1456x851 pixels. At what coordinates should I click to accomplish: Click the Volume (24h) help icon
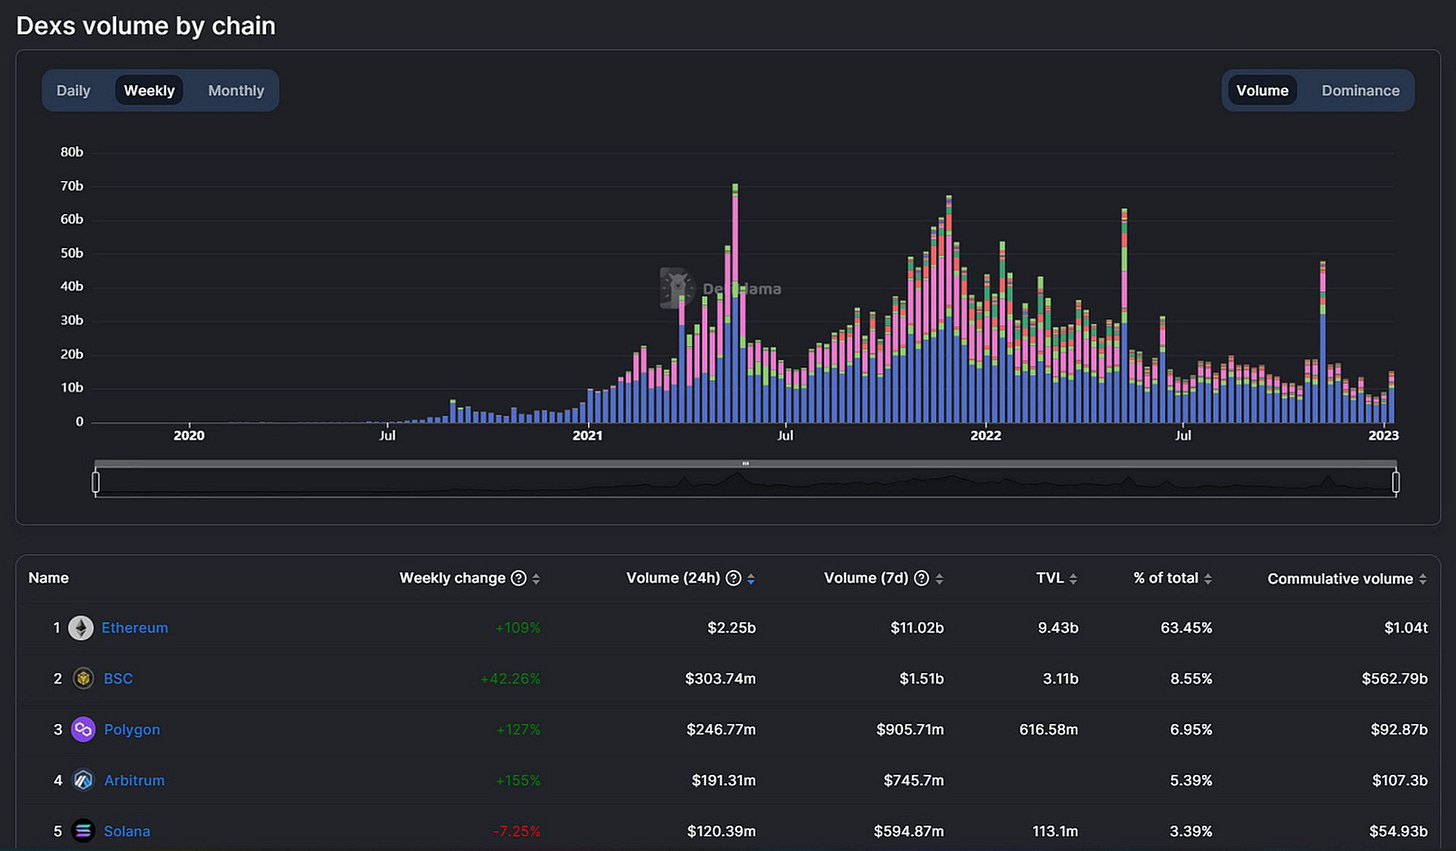tap(733, 578)
